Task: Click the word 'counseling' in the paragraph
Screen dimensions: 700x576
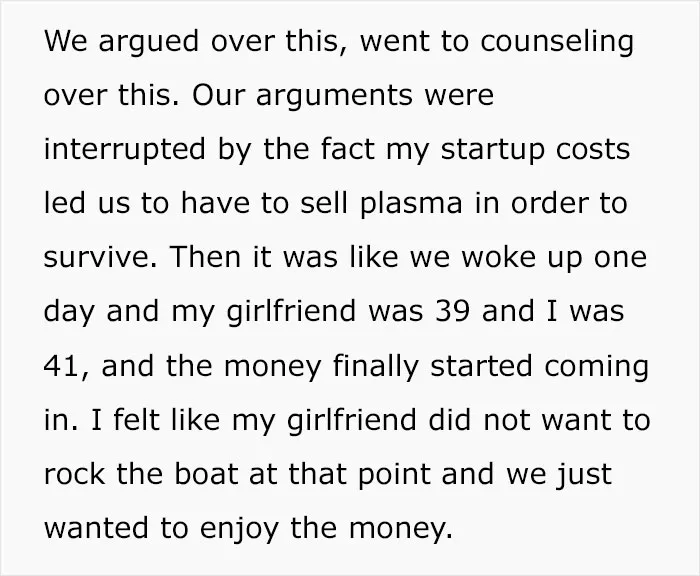Action: [557, 42]
